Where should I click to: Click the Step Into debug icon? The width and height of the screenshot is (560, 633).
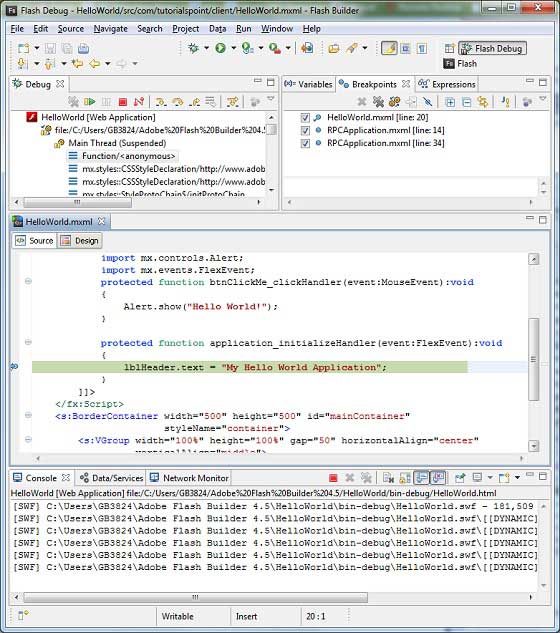point(161,102)
